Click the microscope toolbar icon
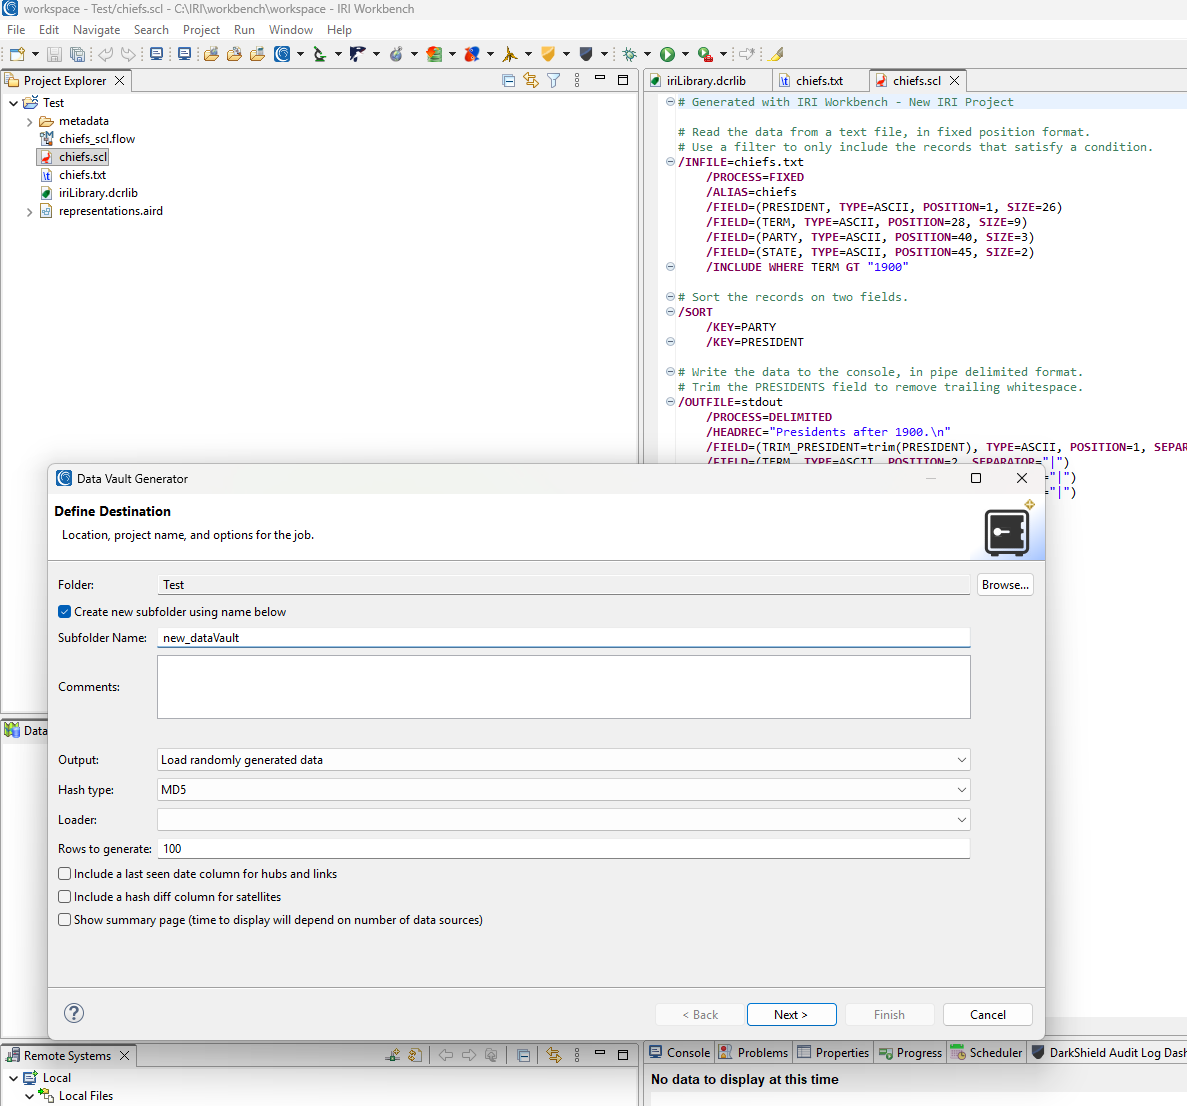This screenshot has height=1106, width=1187. point(320,54)
